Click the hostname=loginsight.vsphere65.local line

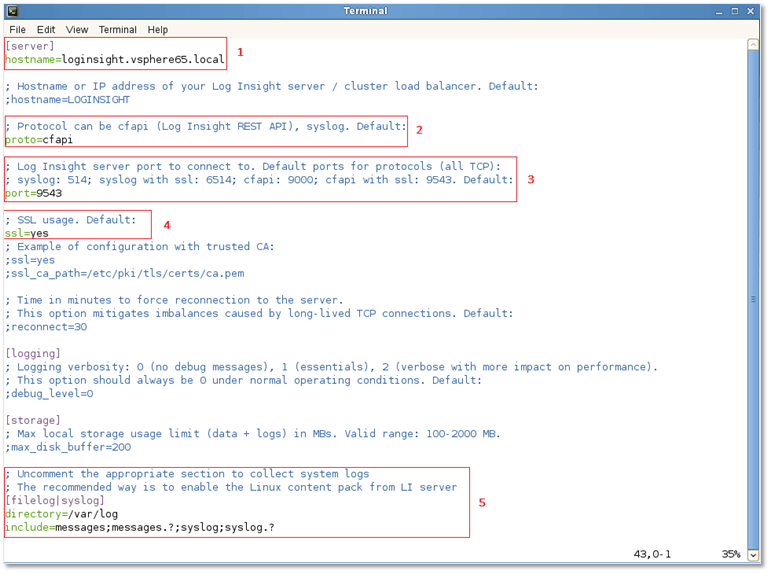[114, 59]
